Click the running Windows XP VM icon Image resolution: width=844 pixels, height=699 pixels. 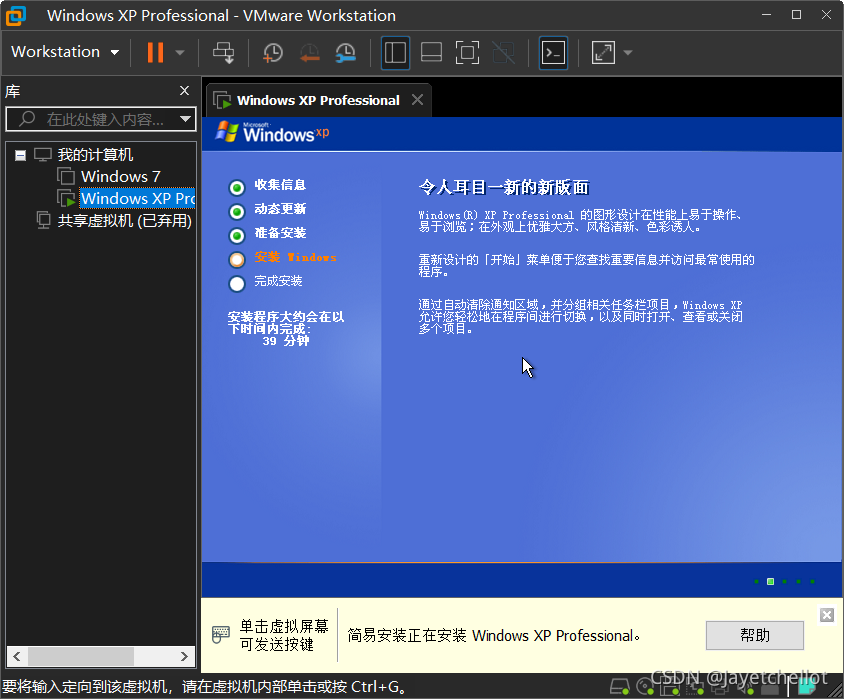pos(66,198)
